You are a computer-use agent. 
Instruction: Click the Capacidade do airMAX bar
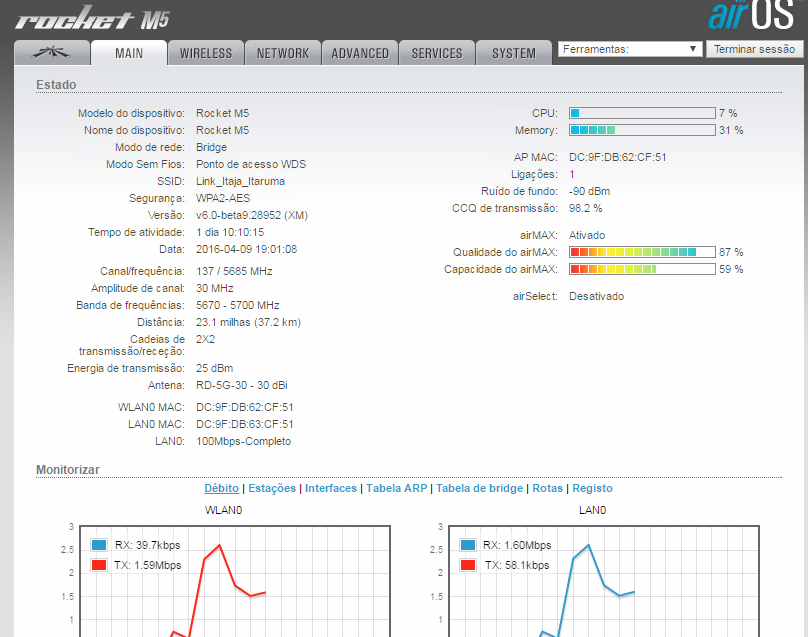coord(642,269)
